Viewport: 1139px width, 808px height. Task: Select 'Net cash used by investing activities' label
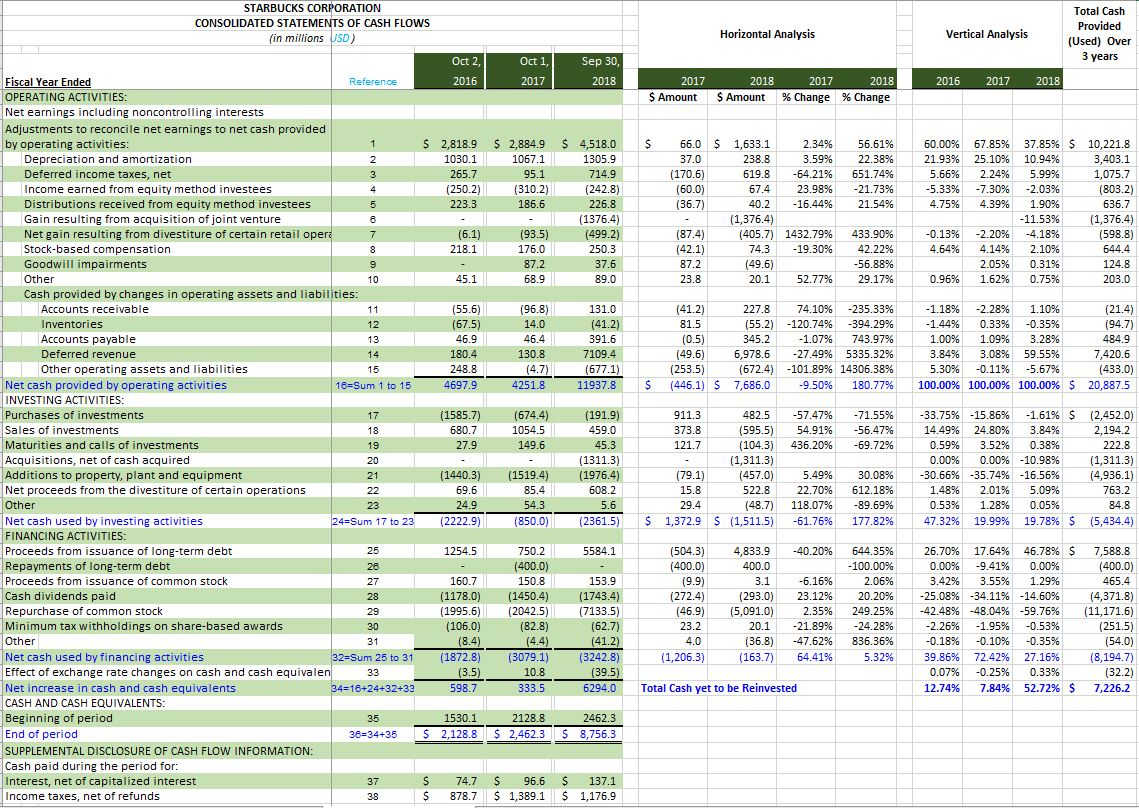(104, 521)
